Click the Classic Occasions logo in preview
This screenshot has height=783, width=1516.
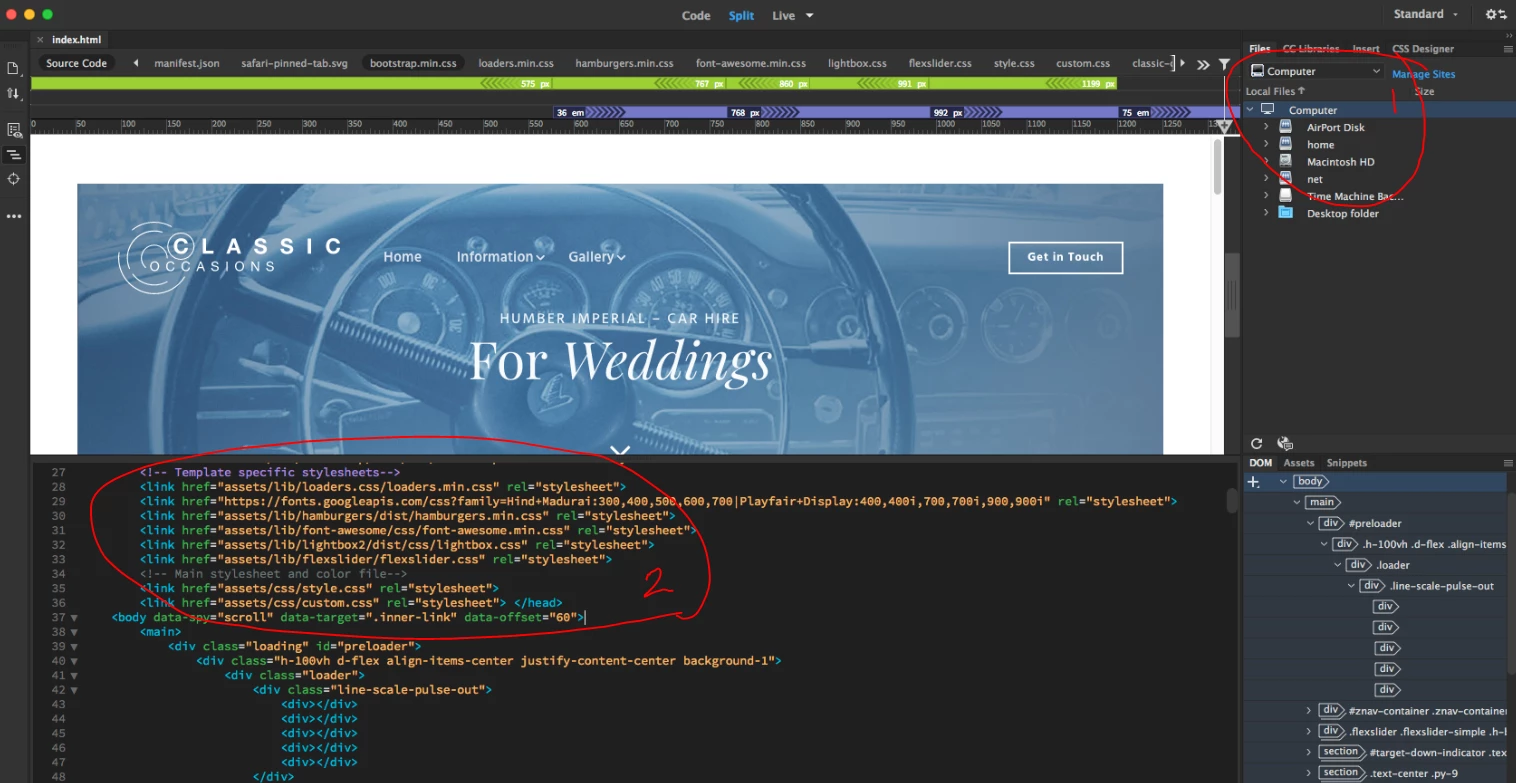[230, 256]
